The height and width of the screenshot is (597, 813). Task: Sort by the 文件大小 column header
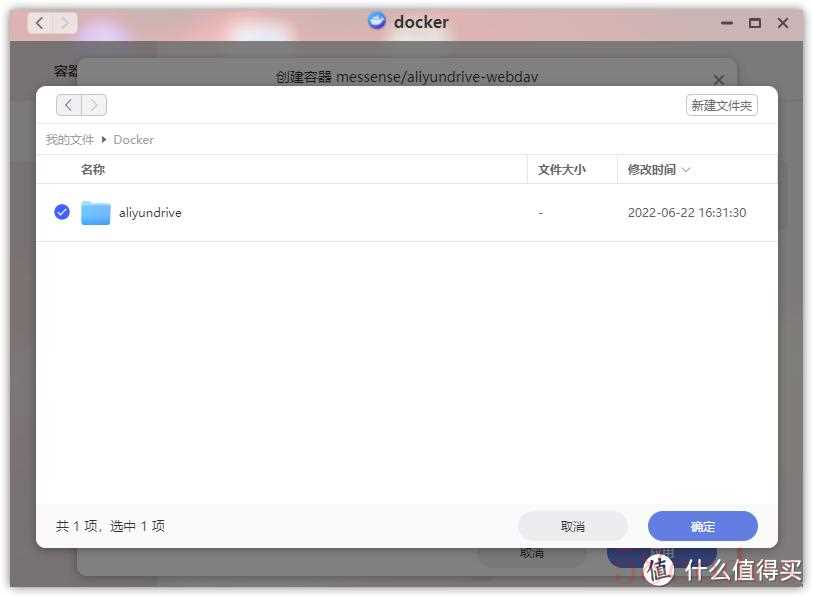[x=562, y=170]
